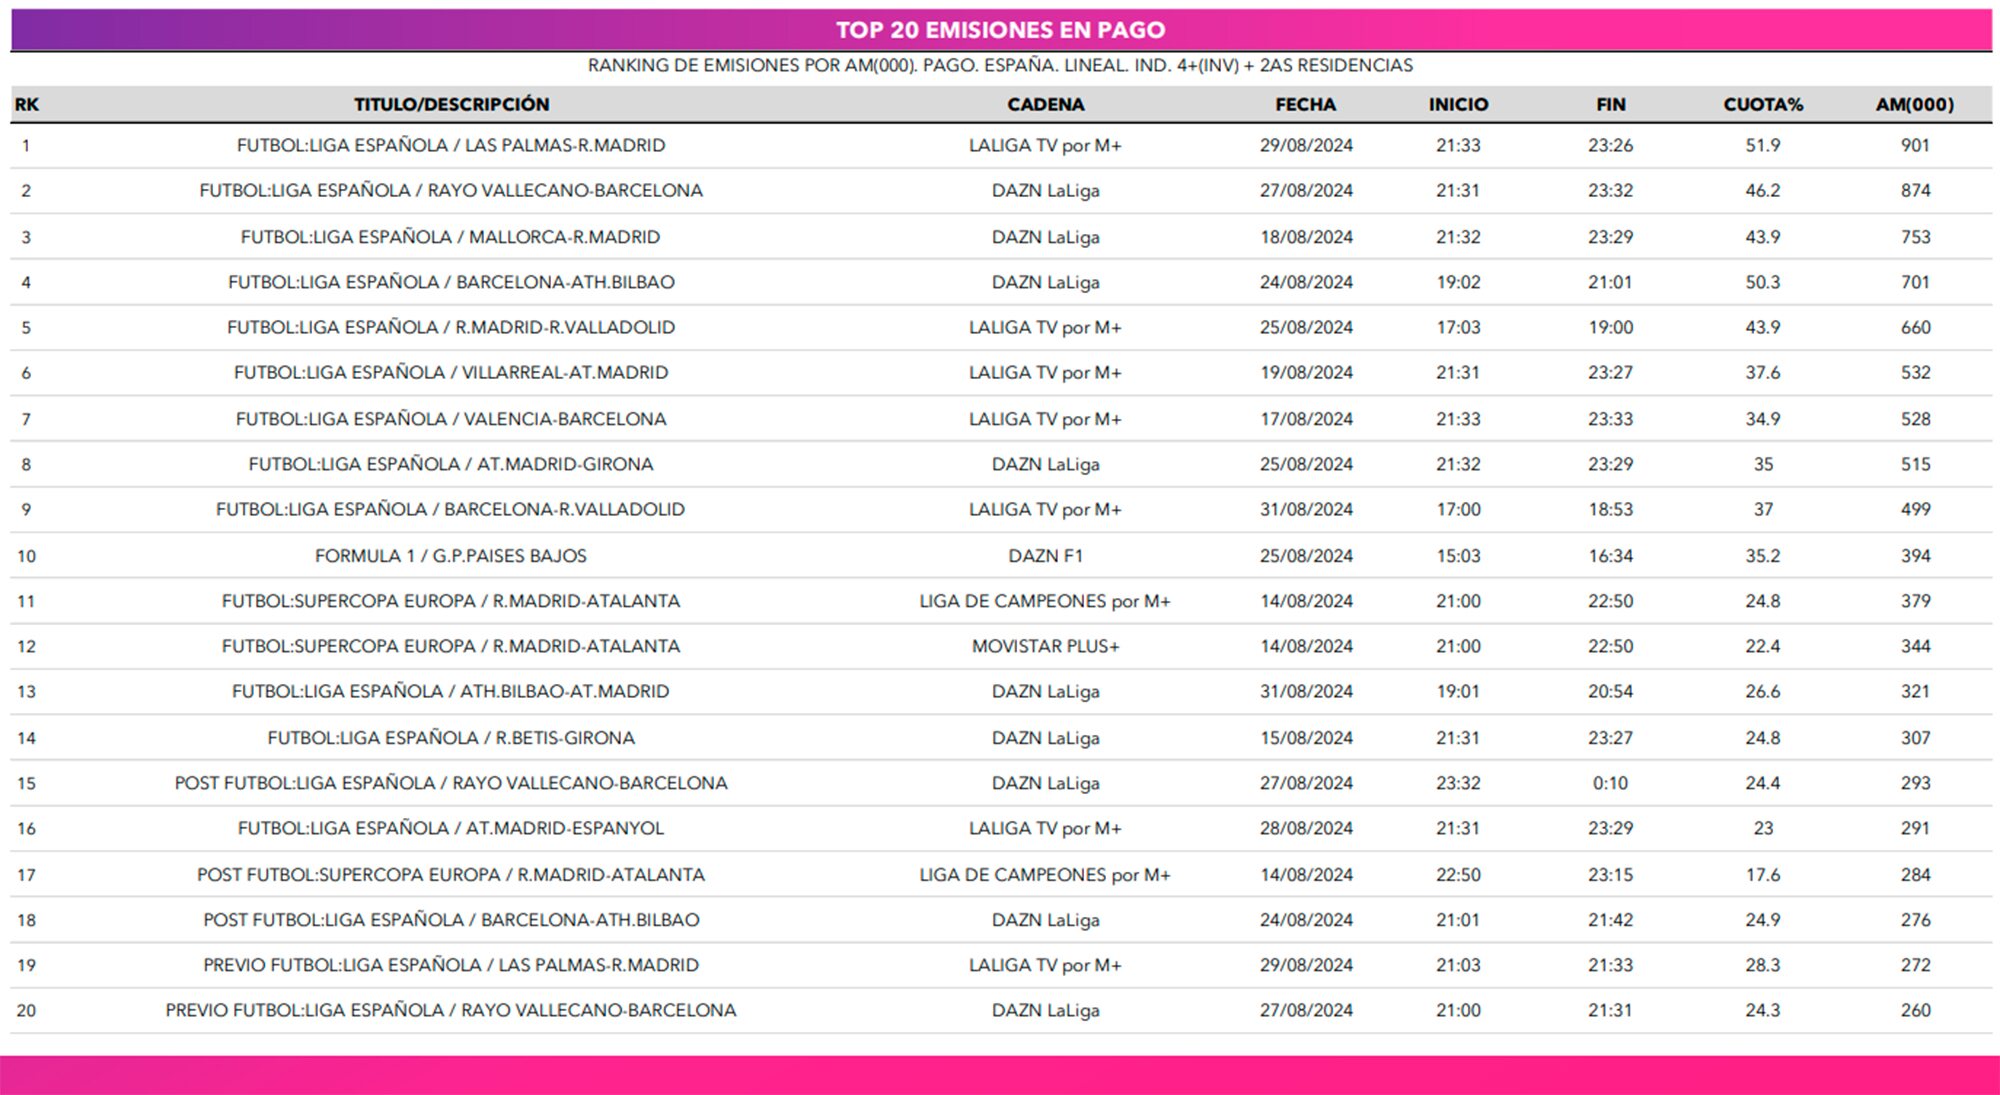
Task: Select the R.BETIS-GIRONA match title
Action: [451, 738]
